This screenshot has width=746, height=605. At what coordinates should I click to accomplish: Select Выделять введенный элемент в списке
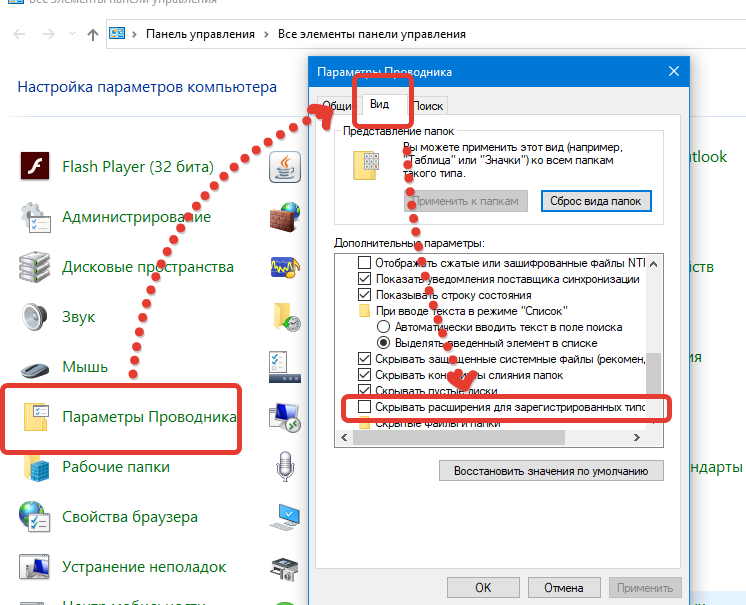point(383,342)
